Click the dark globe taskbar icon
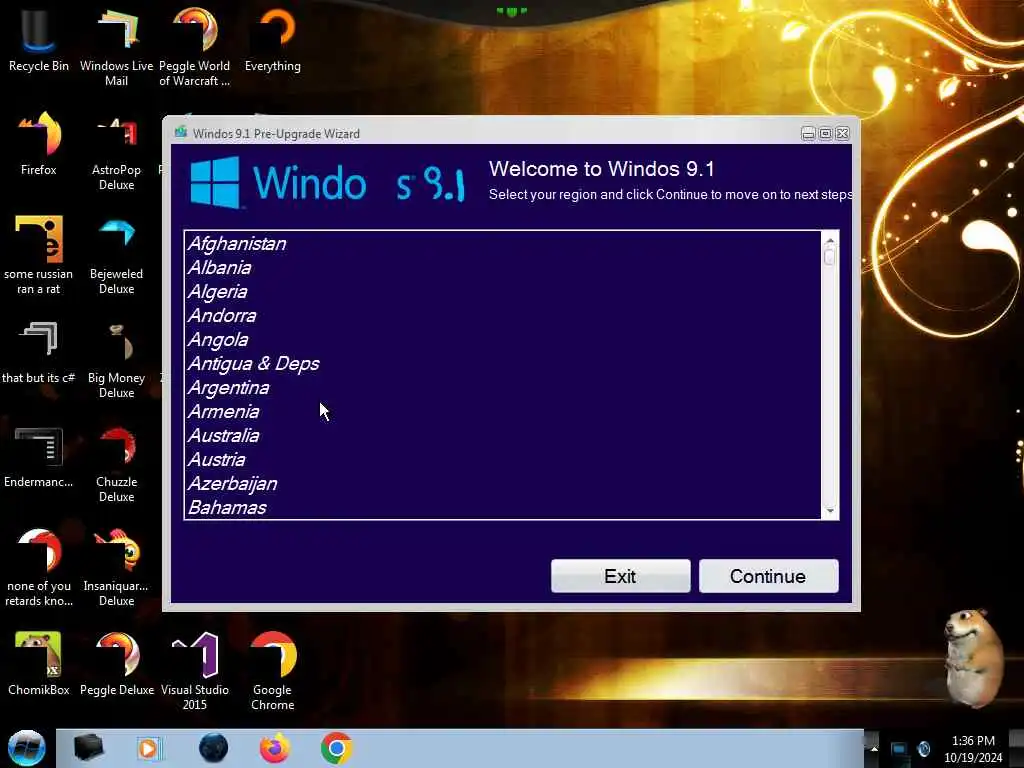Image resolution: width=1024 pixels, height=768 pixels. [214, 748]
